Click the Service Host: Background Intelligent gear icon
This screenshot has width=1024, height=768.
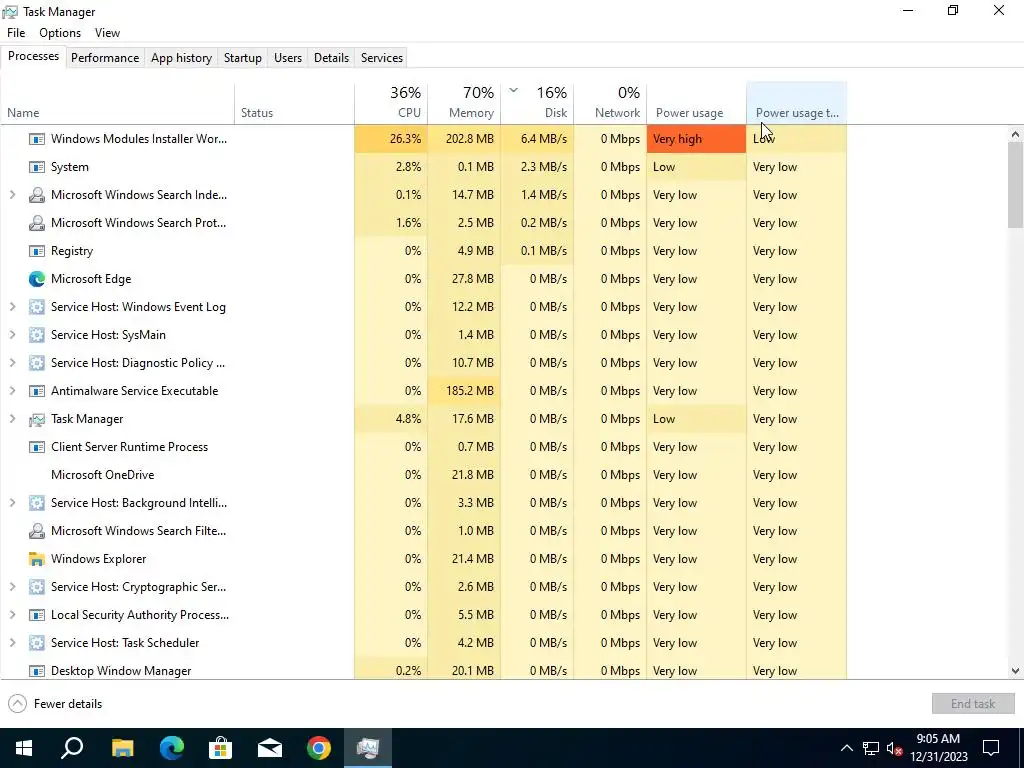[37, 503]
